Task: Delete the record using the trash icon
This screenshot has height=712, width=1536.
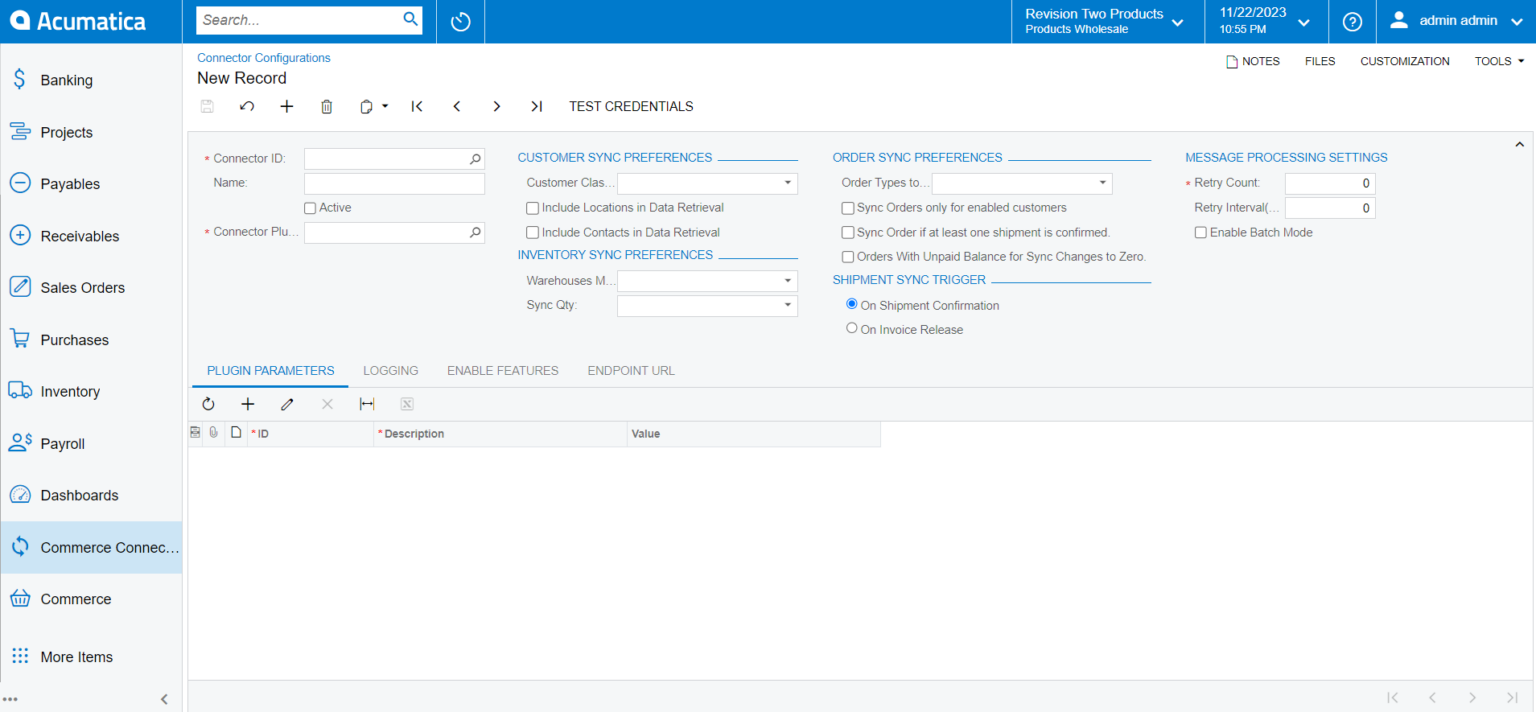Action: pos(327,106)
